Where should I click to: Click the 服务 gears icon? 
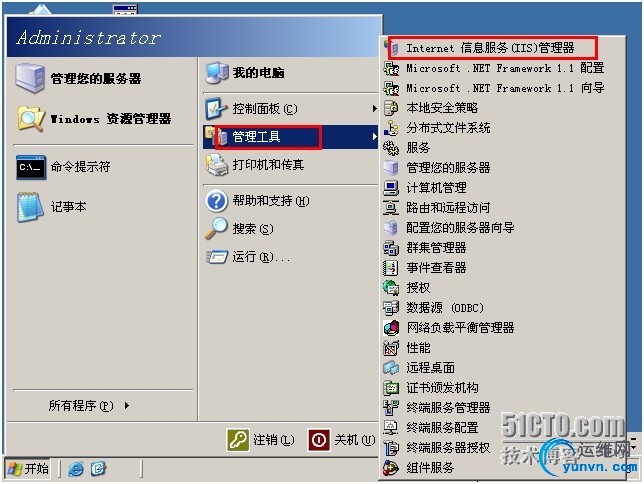[x=391, y=148]
